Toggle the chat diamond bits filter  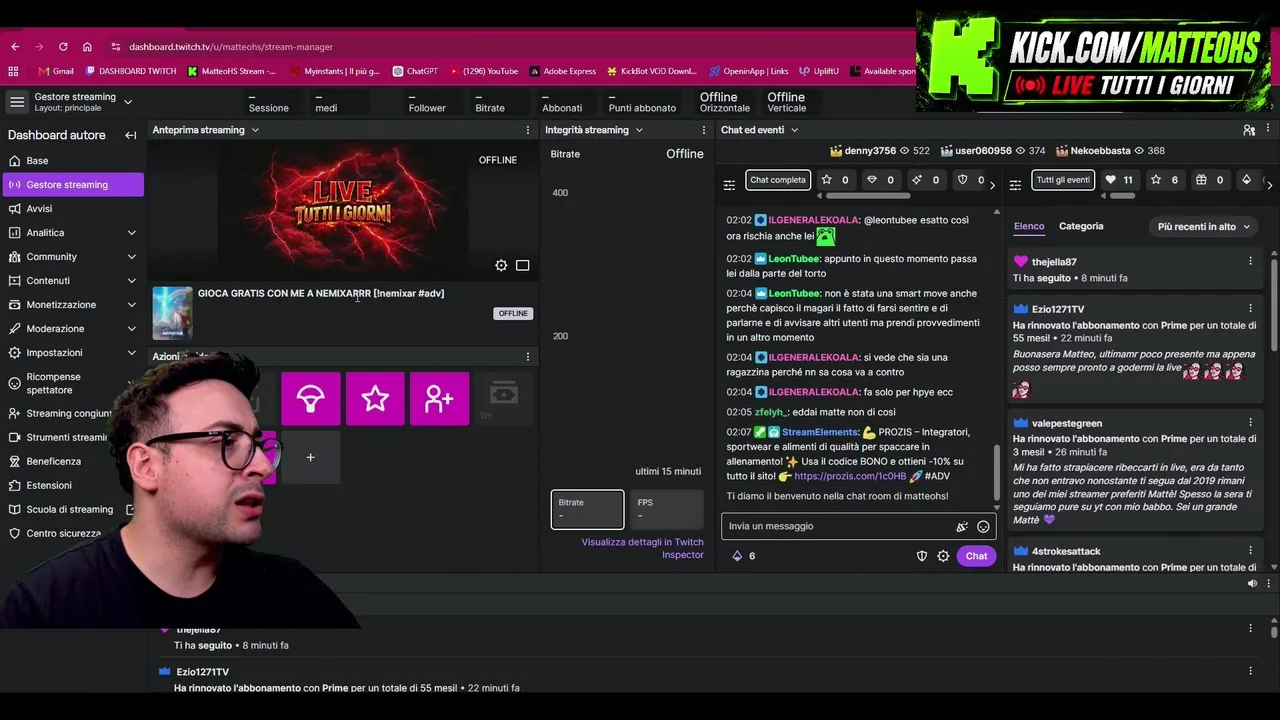pyautogui.click(x=880, y=180)
